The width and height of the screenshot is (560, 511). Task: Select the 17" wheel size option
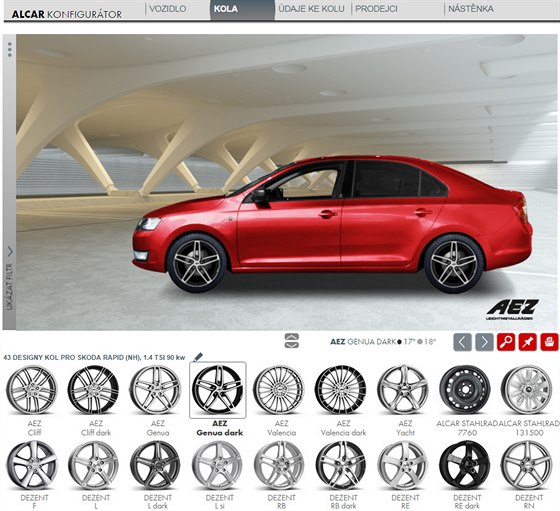pos(406,342)
